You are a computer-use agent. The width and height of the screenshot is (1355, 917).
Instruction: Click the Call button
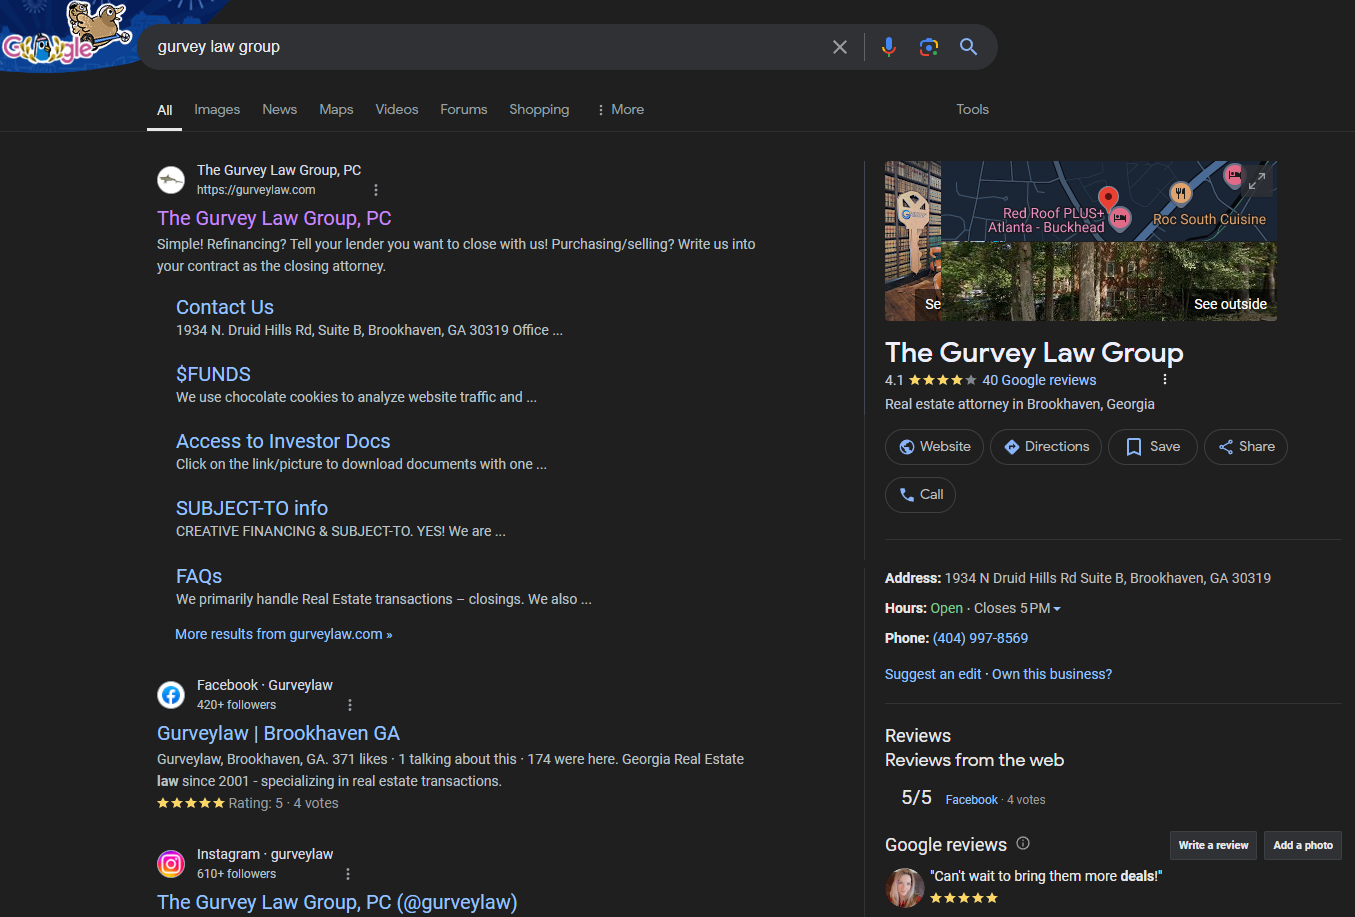point(920,495)
